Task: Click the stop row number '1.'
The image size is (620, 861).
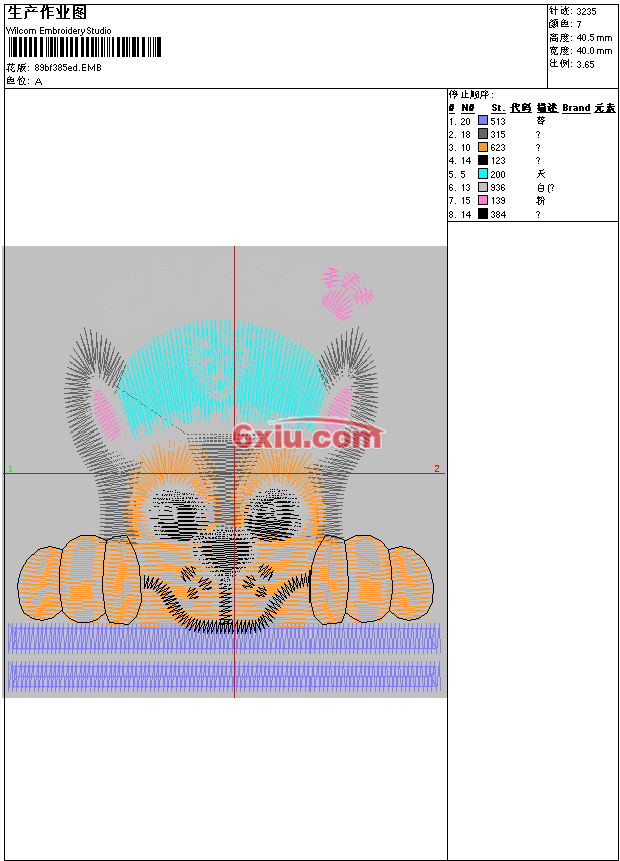Action: (x=452, y=121)
